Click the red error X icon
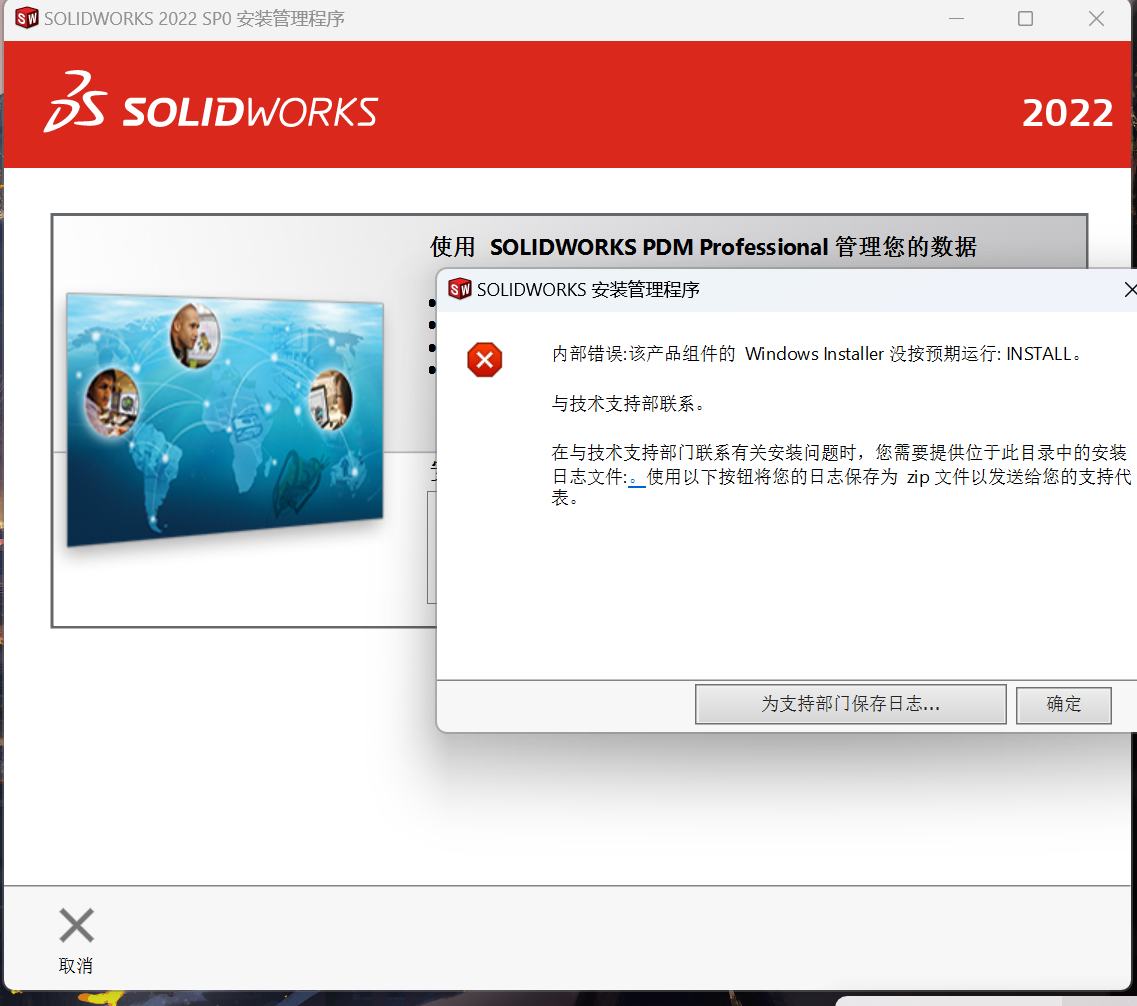This screenshot has width=1137, height=1006. pos(485,360)
